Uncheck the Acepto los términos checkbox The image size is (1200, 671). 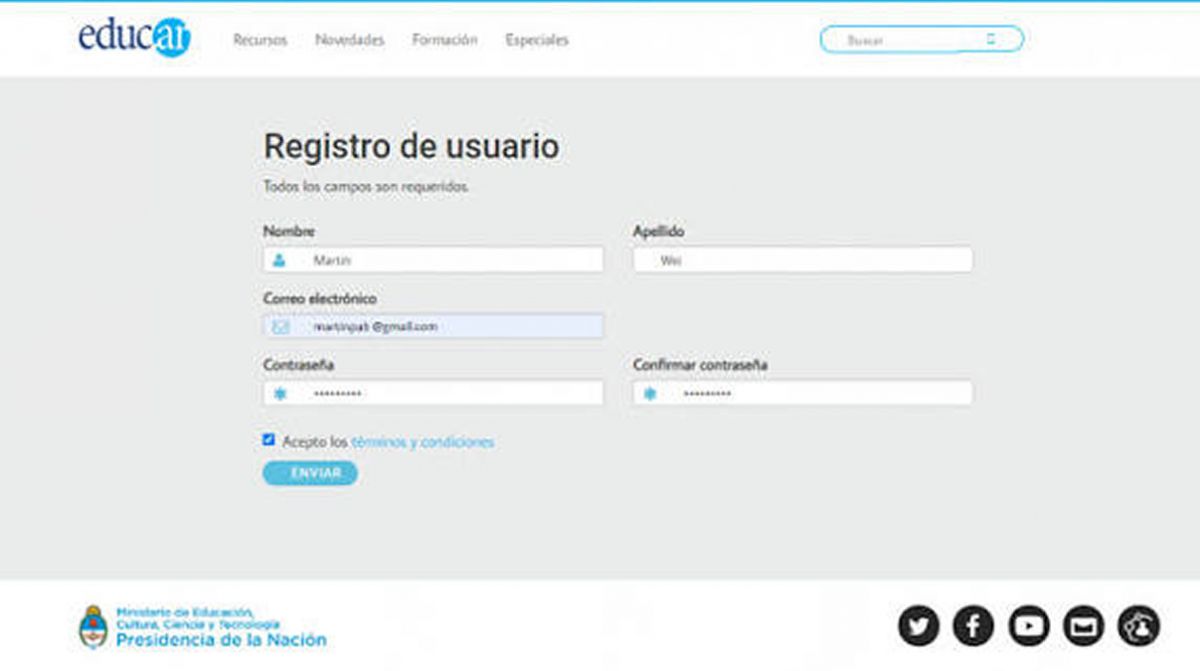[268, 439]
